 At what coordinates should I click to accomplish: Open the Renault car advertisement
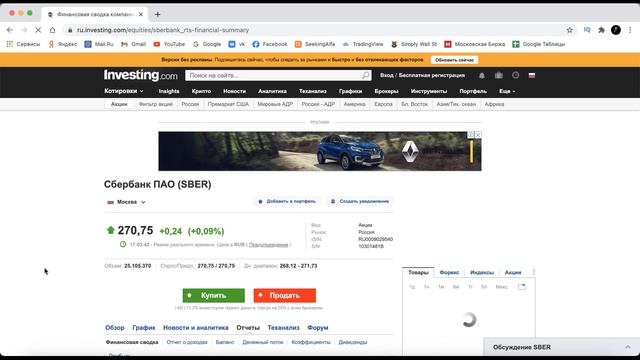tap(320, 151)
